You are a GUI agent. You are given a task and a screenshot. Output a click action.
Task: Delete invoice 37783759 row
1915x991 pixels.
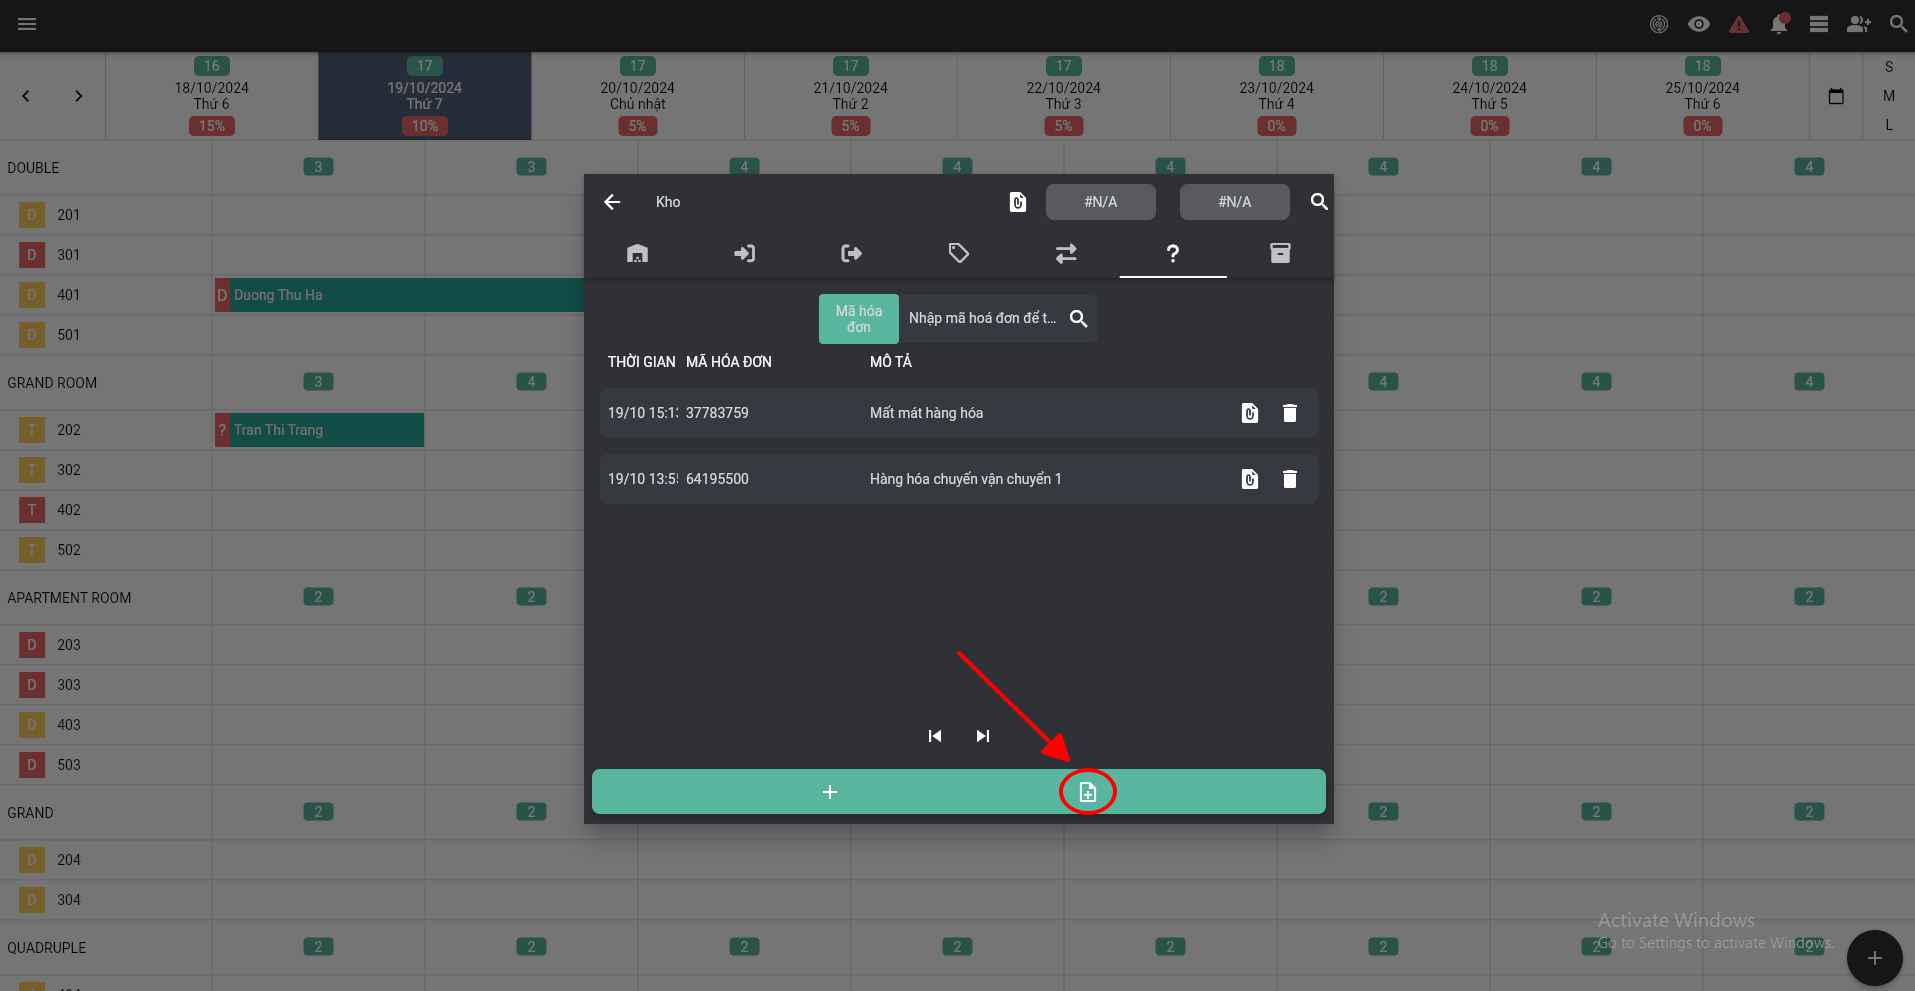[1290, 413]
